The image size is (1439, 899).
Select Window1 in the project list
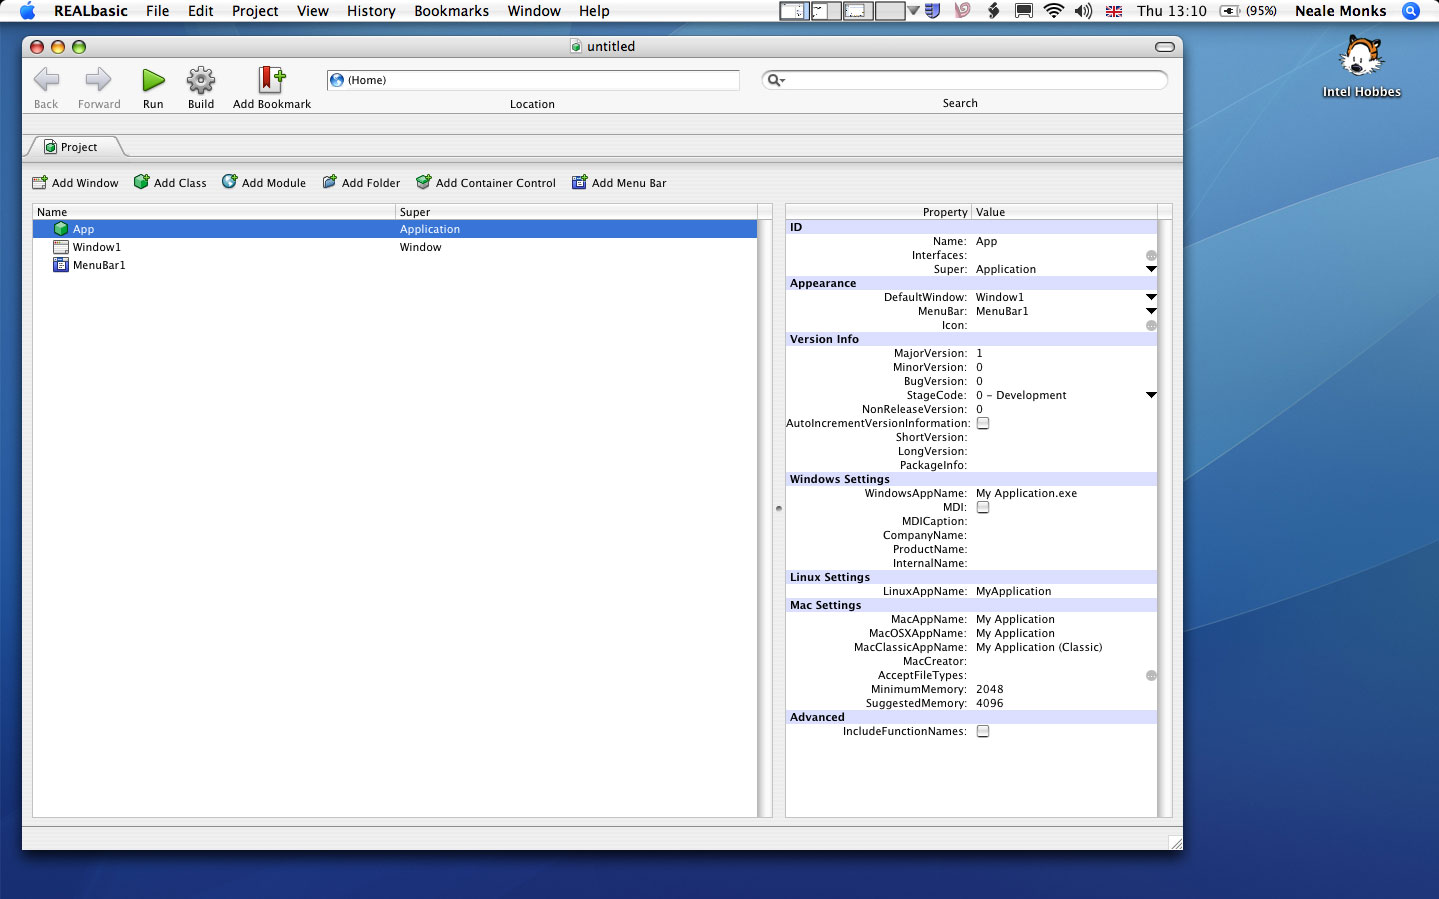click(x=96, y=247)
